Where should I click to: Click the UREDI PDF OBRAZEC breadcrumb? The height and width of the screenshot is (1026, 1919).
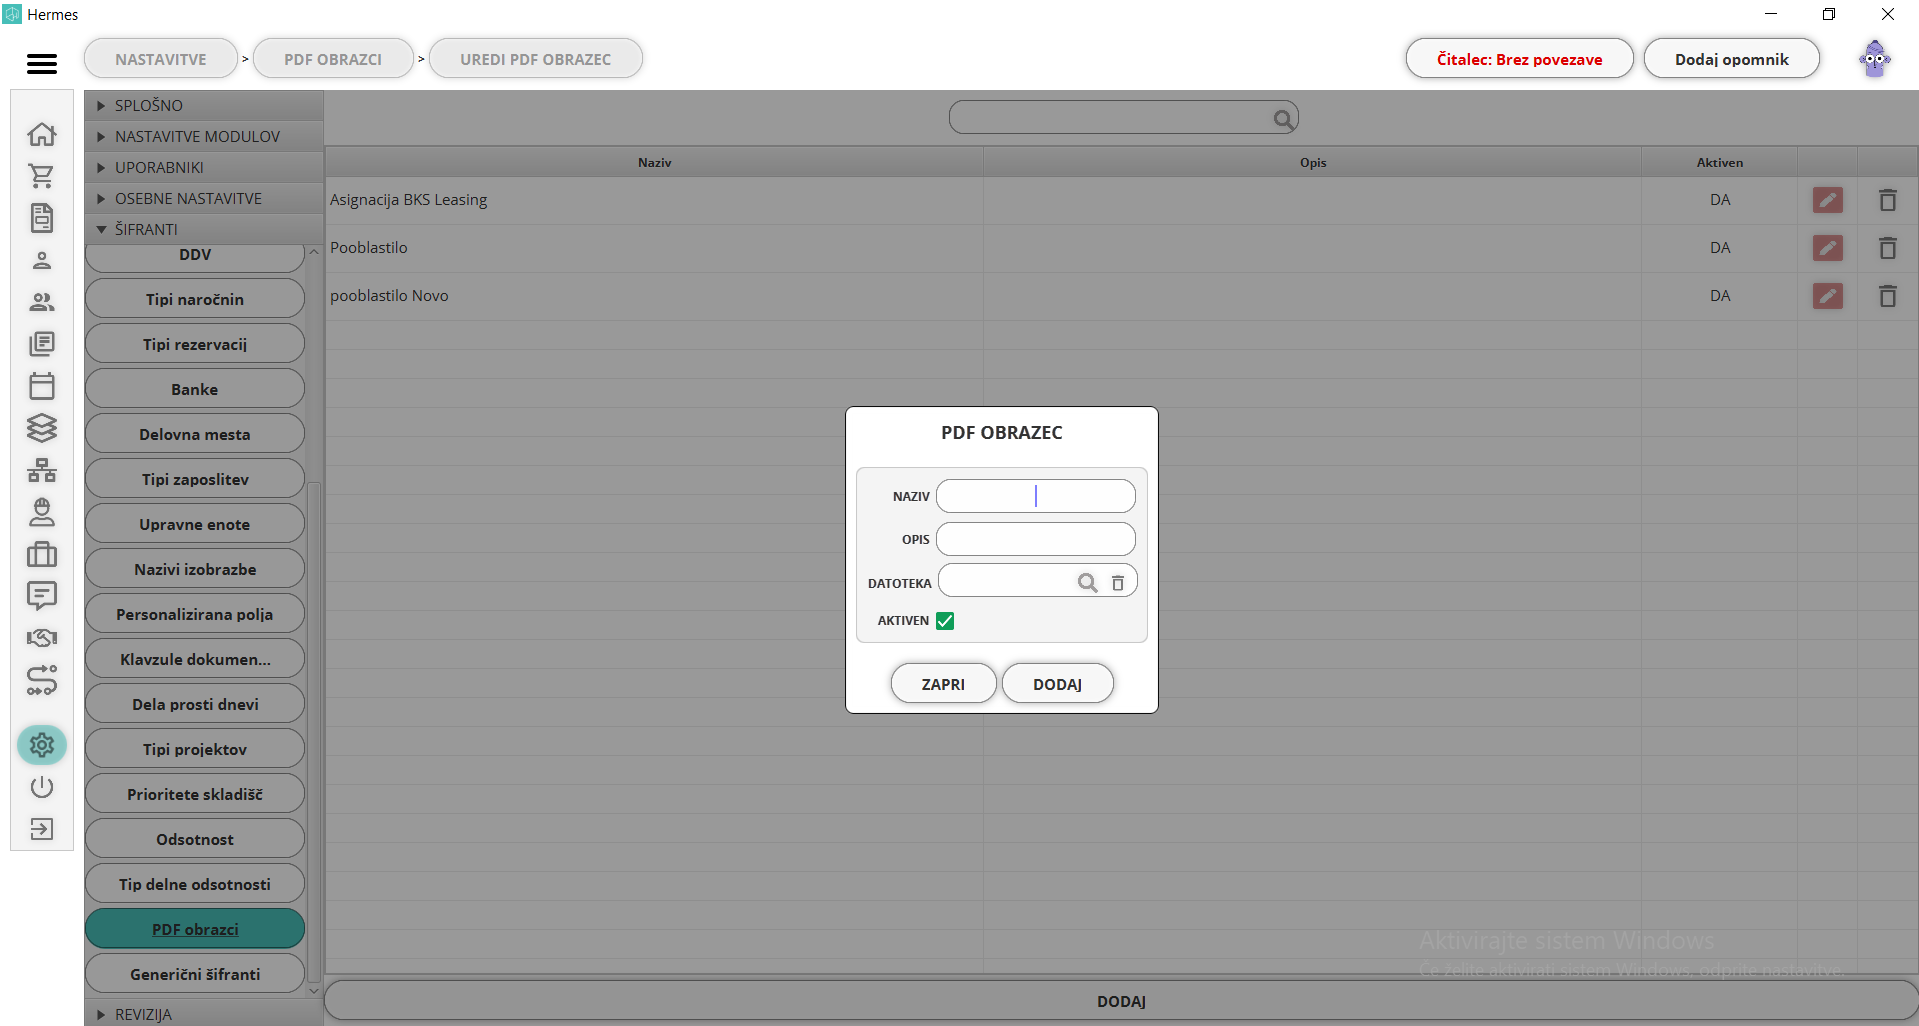536,59
